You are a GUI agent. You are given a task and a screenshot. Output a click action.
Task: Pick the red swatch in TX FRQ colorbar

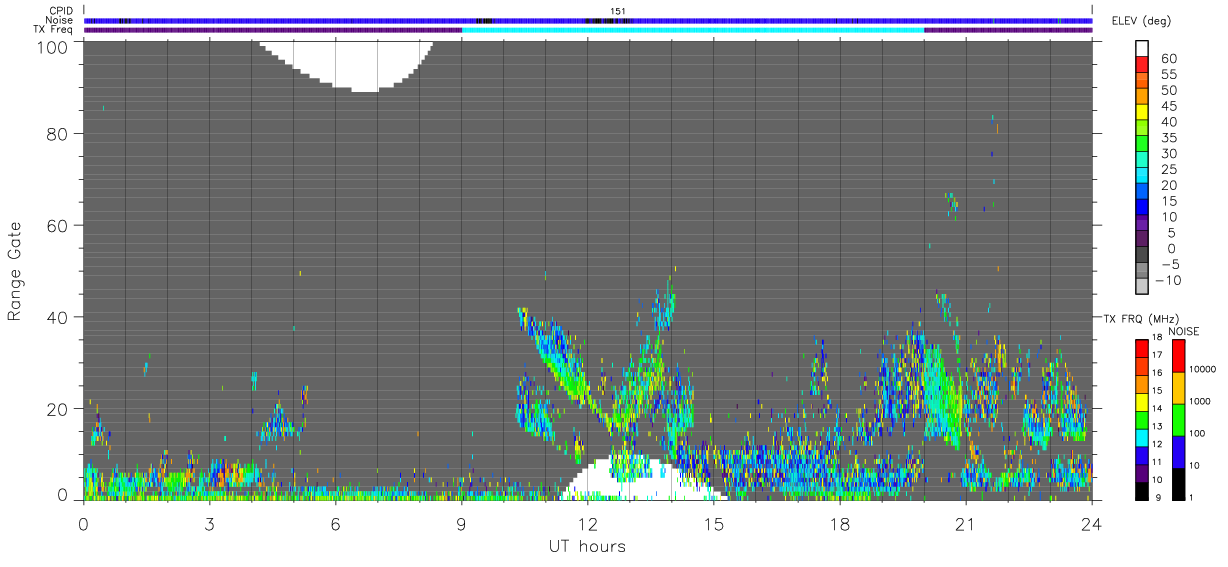tap(1143, 348)
